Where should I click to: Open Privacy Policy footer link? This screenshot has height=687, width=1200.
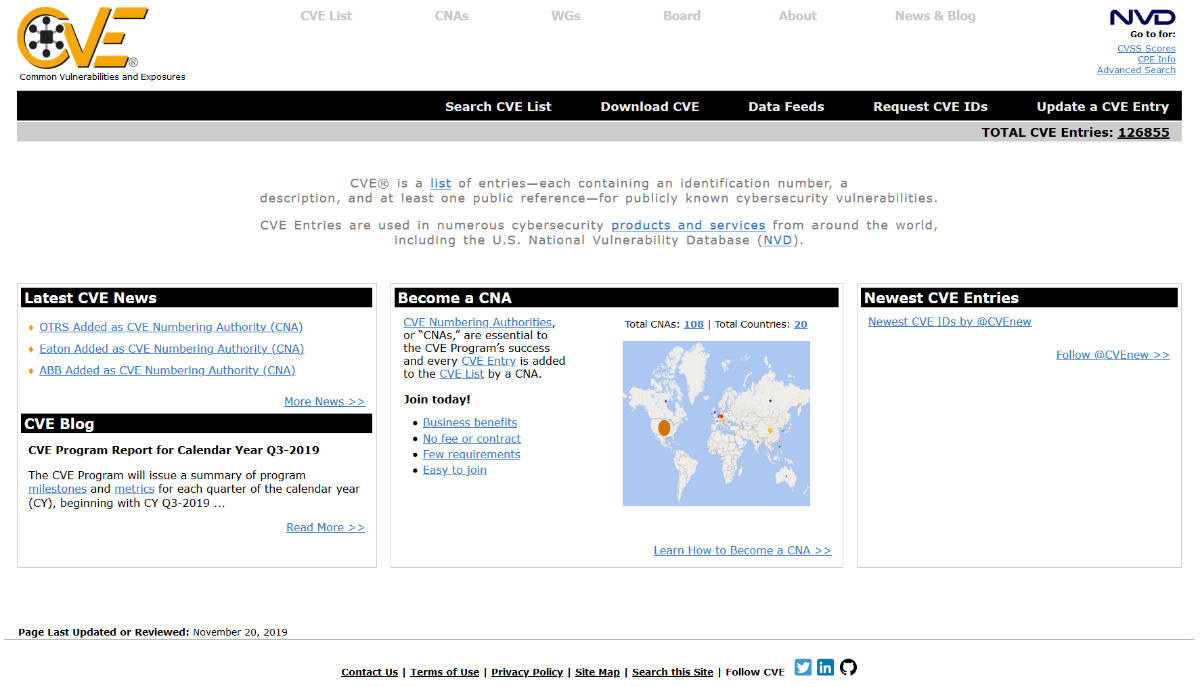pos(527,673)
